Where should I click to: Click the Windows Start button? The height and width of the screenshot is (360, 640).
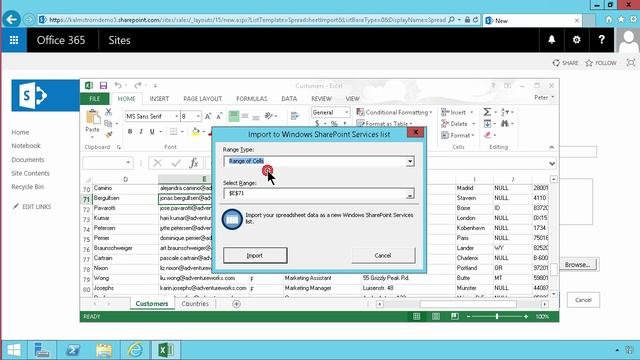(x=14, y=350)
